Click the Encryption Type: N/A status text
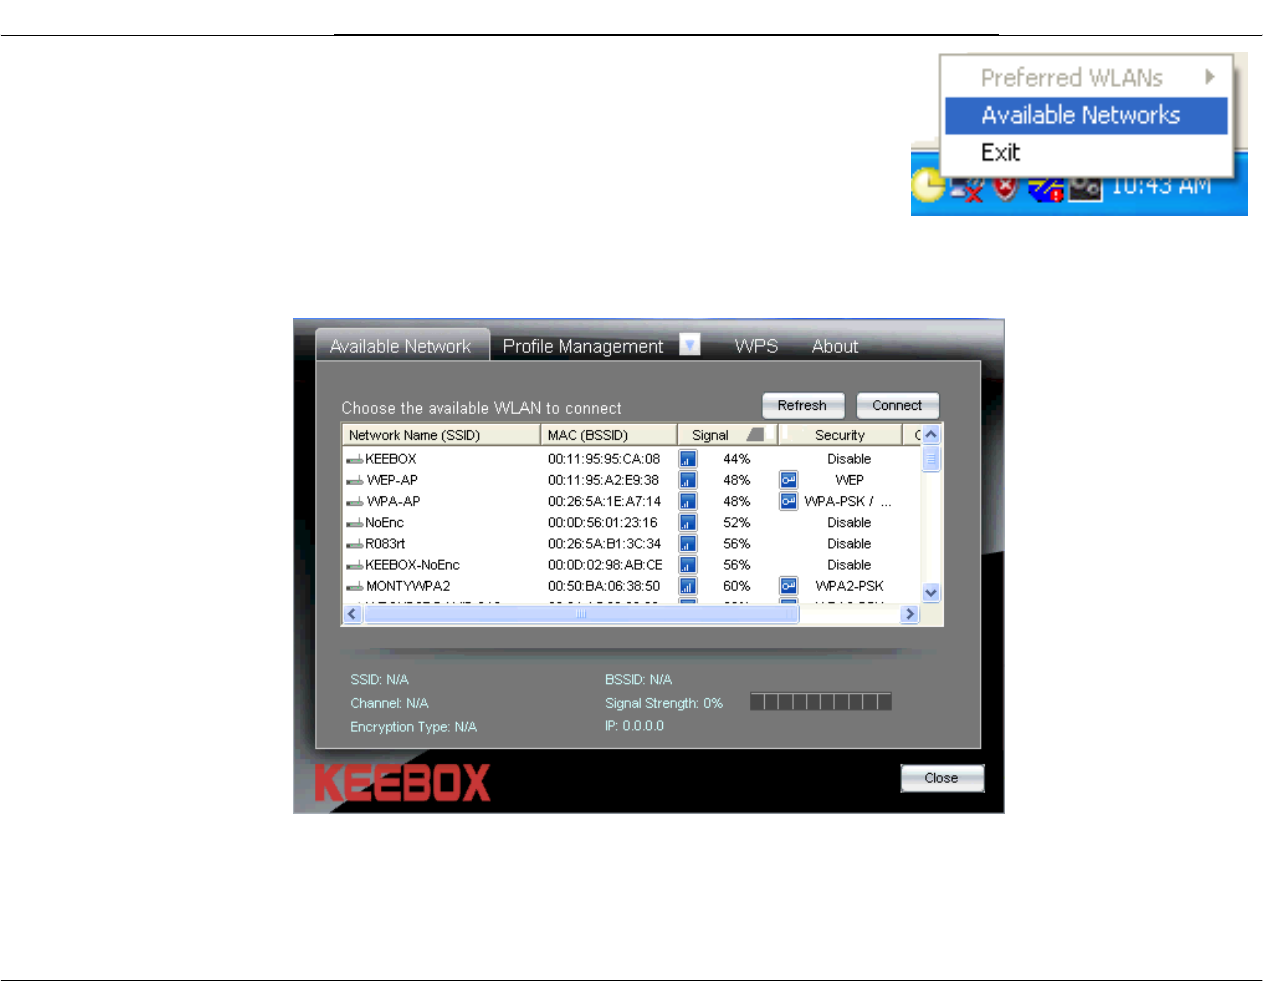The width and height of the screenshot is (1263, 981). (413, 727)
